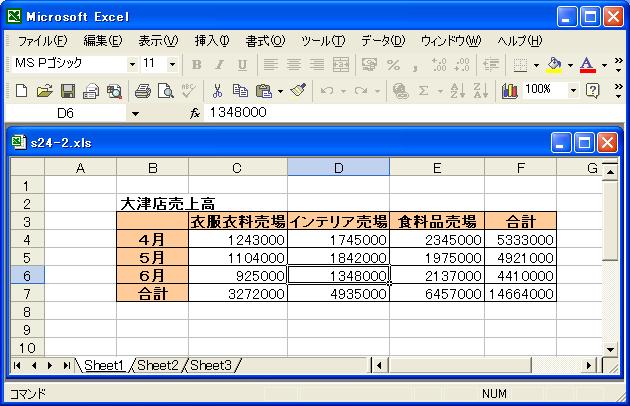Viewport: 630px width, 406px height.
Task: Apply Currency style format
Action: pos(370,65)
